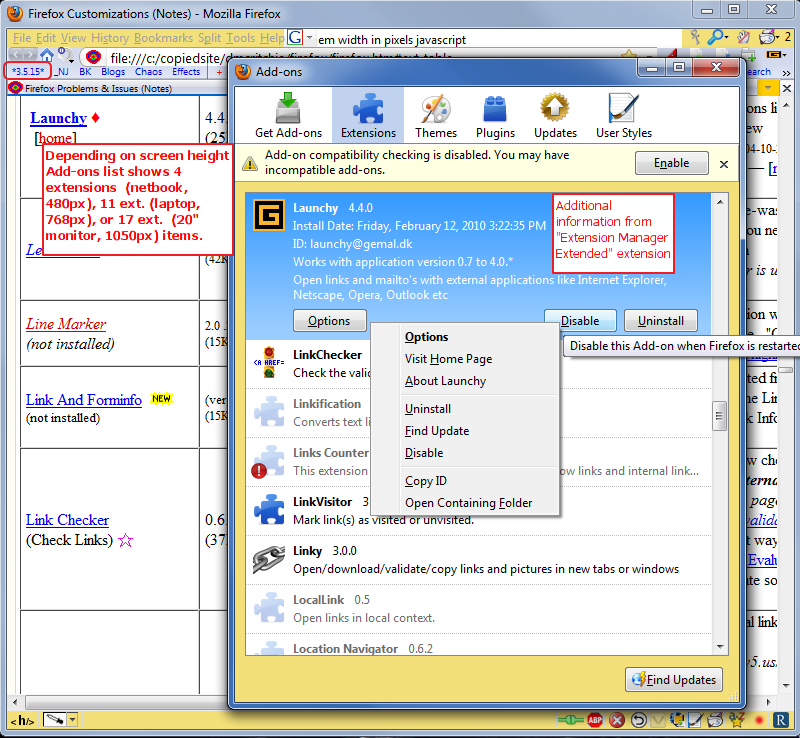
Task: Click the Launchy Uninstall button
Action: [x=661, y=321]
